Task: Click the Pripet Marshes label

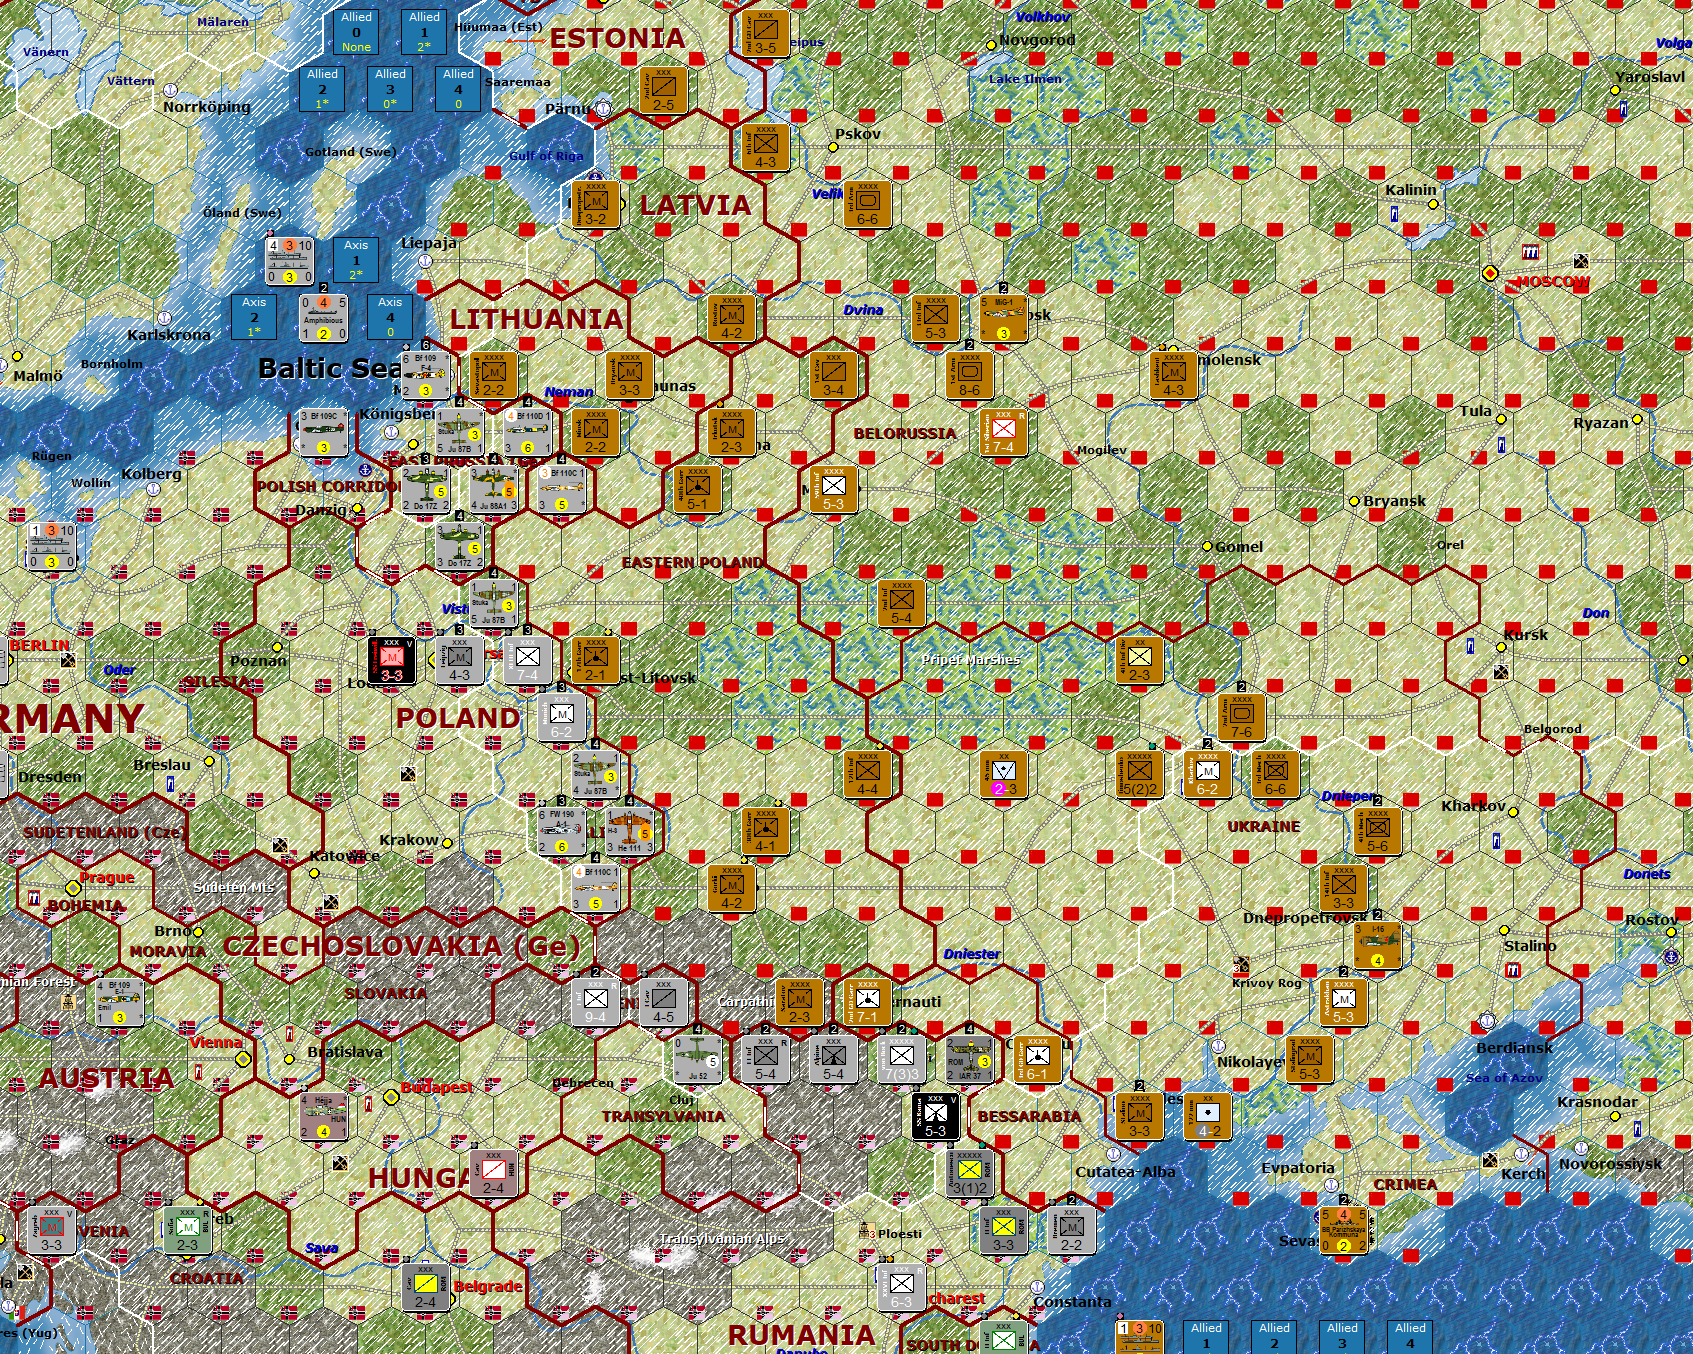Action: [x=971, y=660]
